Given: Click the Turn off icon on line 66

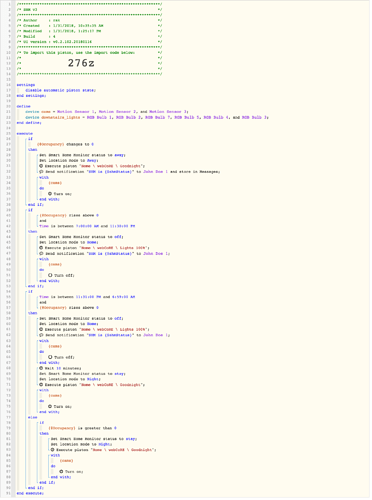Looking at the screenshot, I should point(50,357).
